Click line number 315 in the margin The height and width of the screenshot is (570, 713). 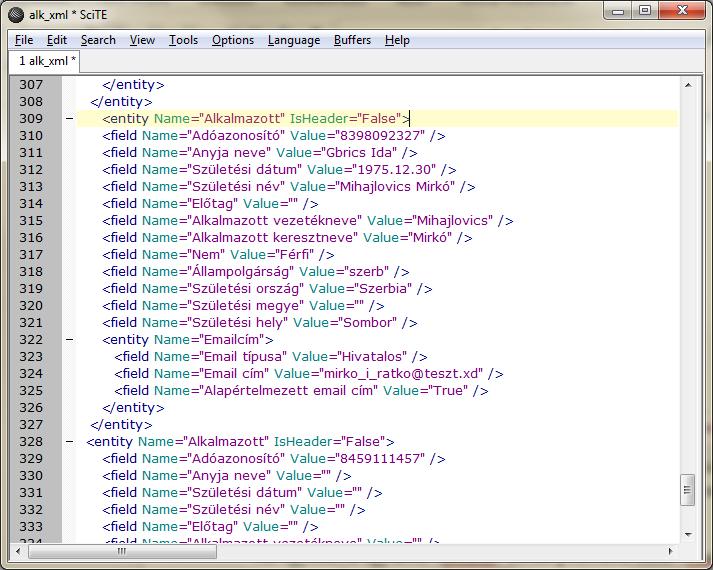point(31,220)
